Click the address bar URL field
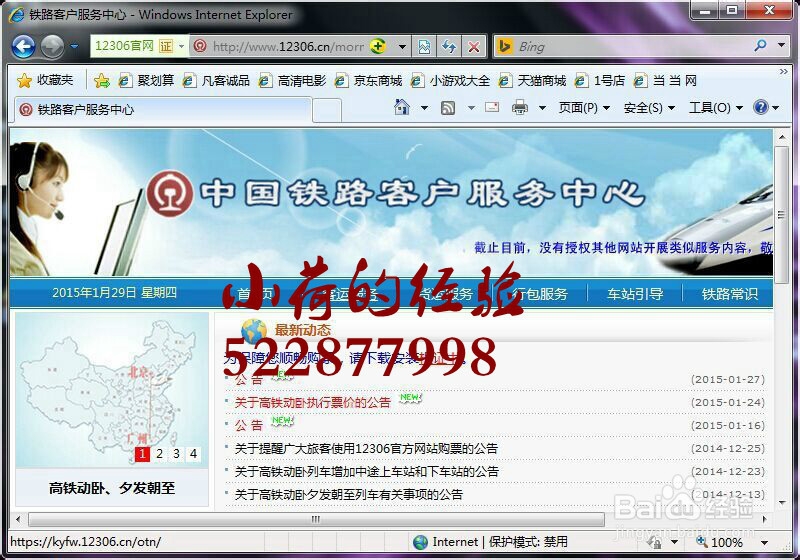This screenshot has width=800, height=560. point(288,47)
